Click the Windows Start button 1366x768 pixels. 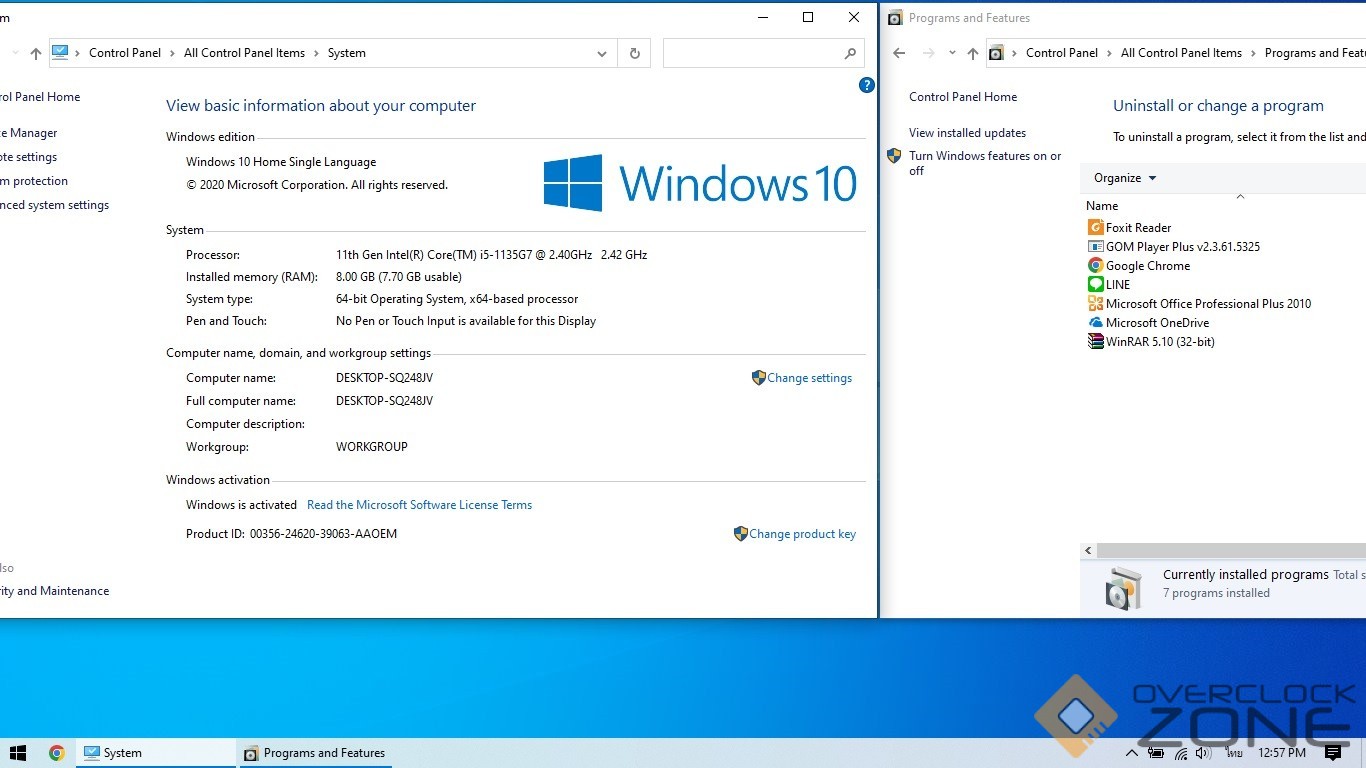pyautogui.click(x=17, y=753)
